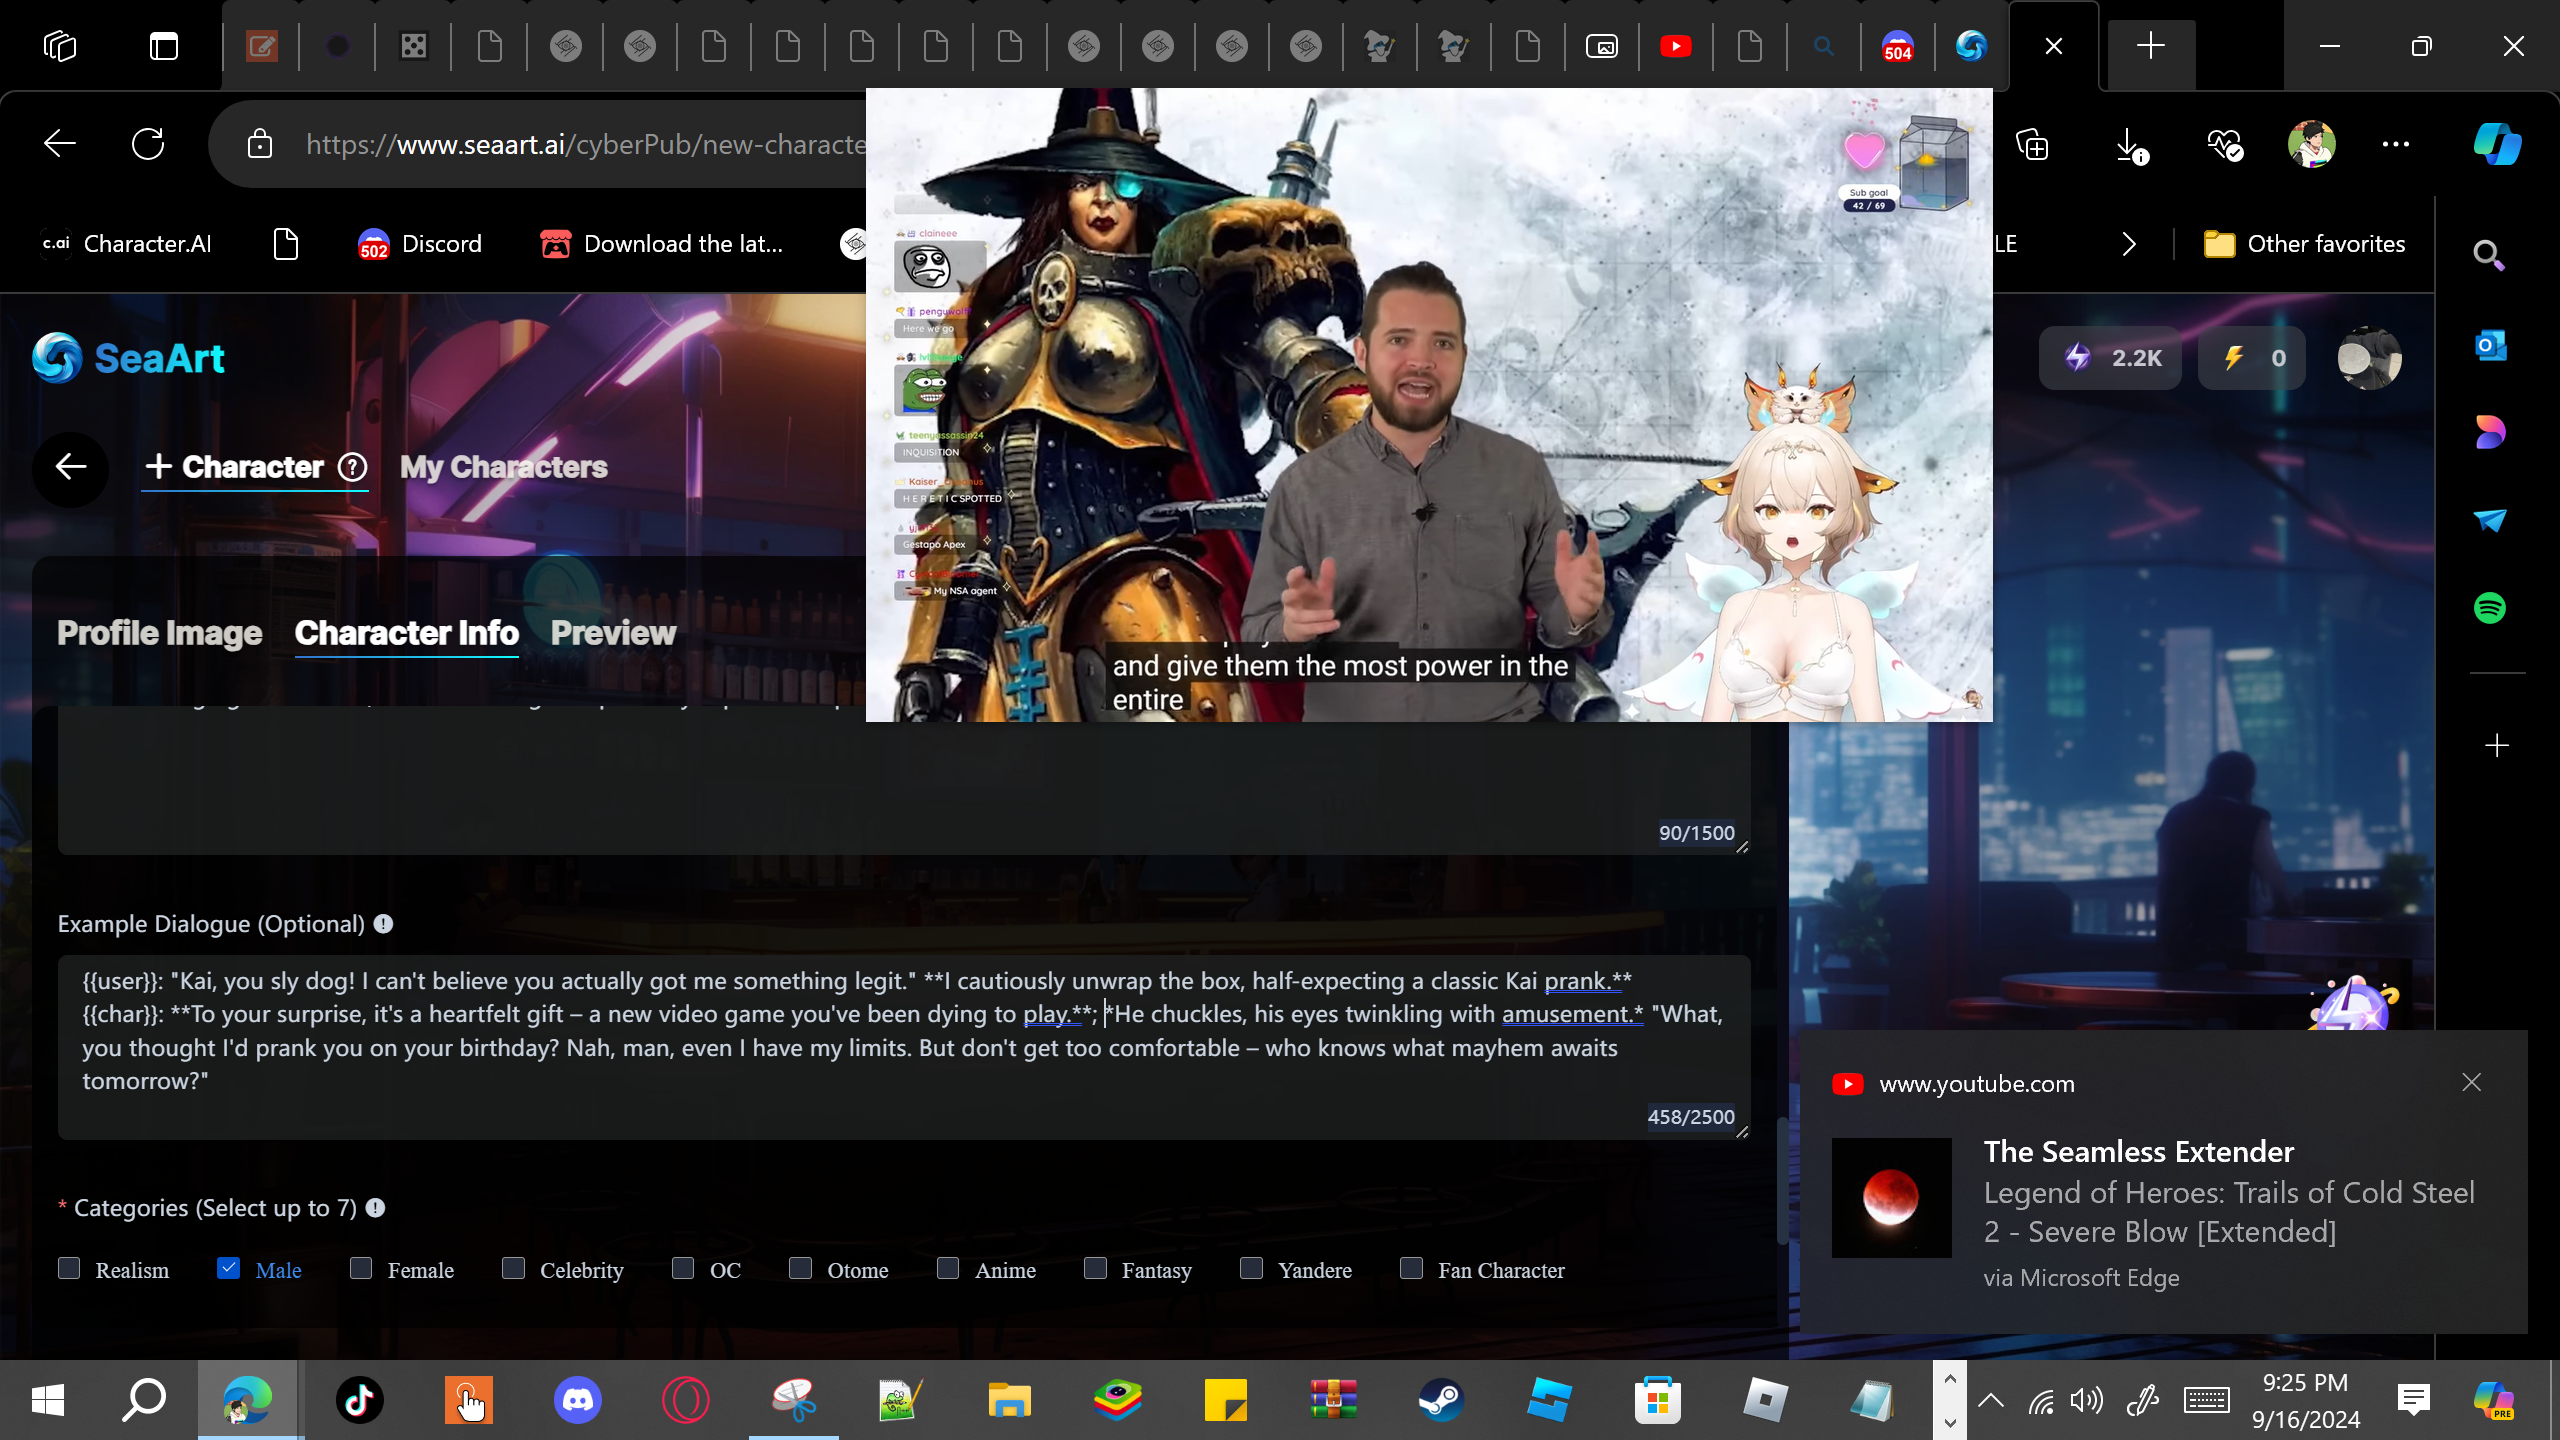
Task: Add a new app to the Edge sidebar
Action: [x=2497, y=746]
